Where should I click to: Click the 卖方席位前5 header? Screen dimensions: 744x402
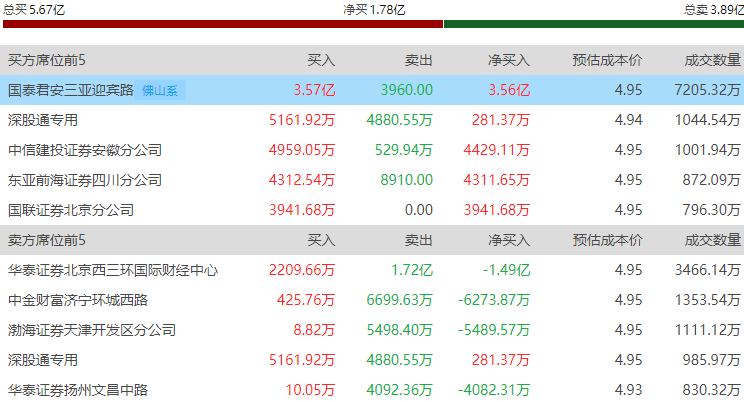point(46,240)
